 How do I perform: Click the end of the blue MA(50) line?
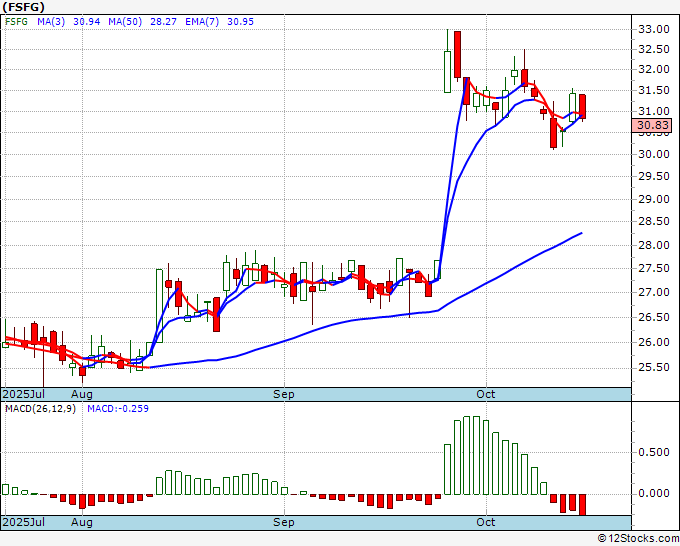tap(582, 233)
